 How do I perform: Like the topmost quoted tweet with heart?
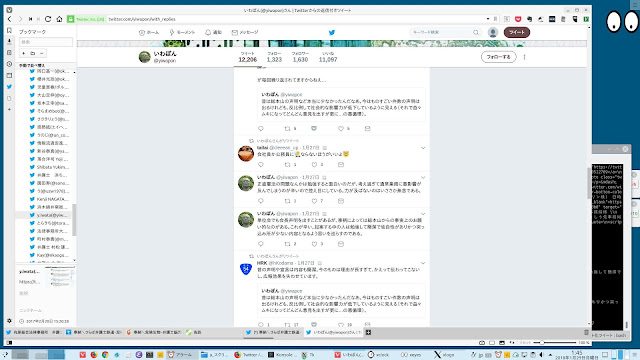[x=341, y=129]
